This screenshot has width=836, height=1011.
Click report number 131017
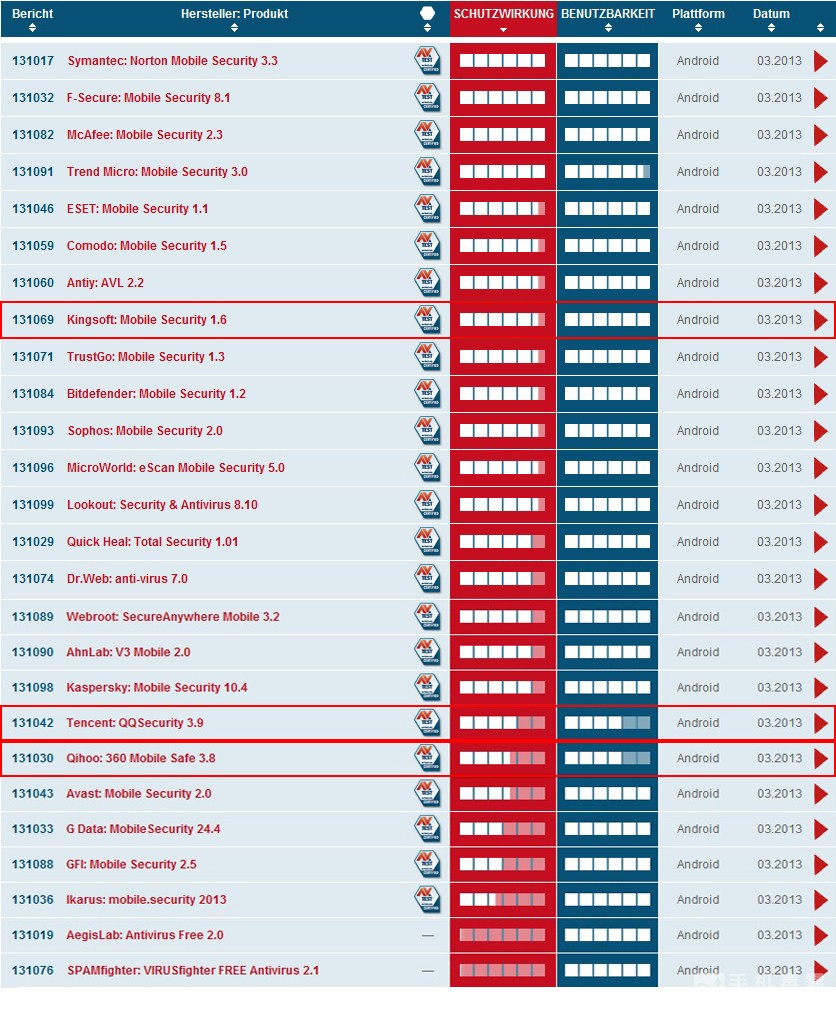coord(33,61)
